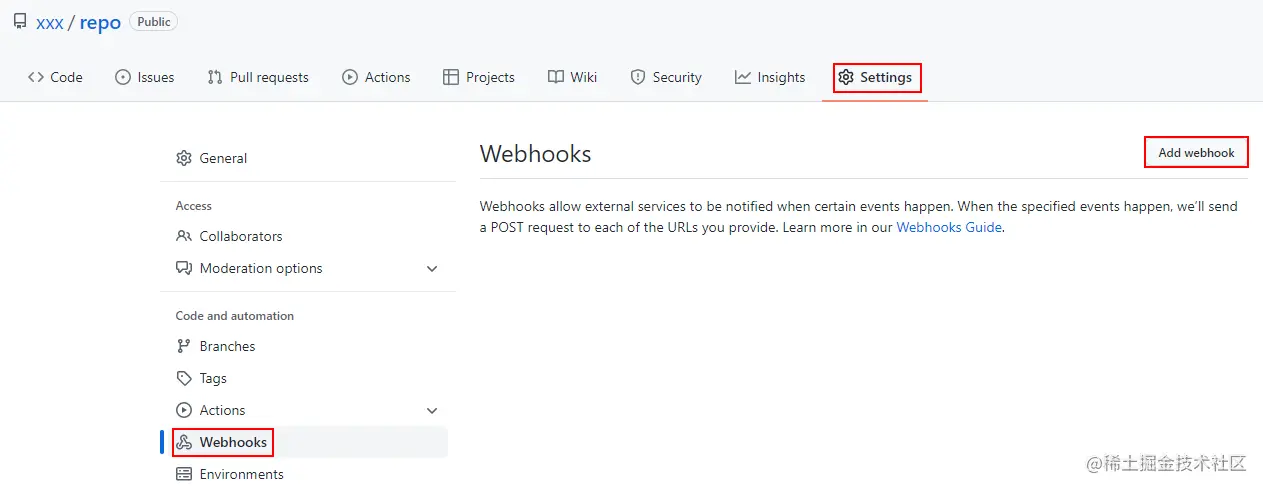Open the xxx owner link
Image resolution: width=1263 pixels, height=490 pixels.
50,23
